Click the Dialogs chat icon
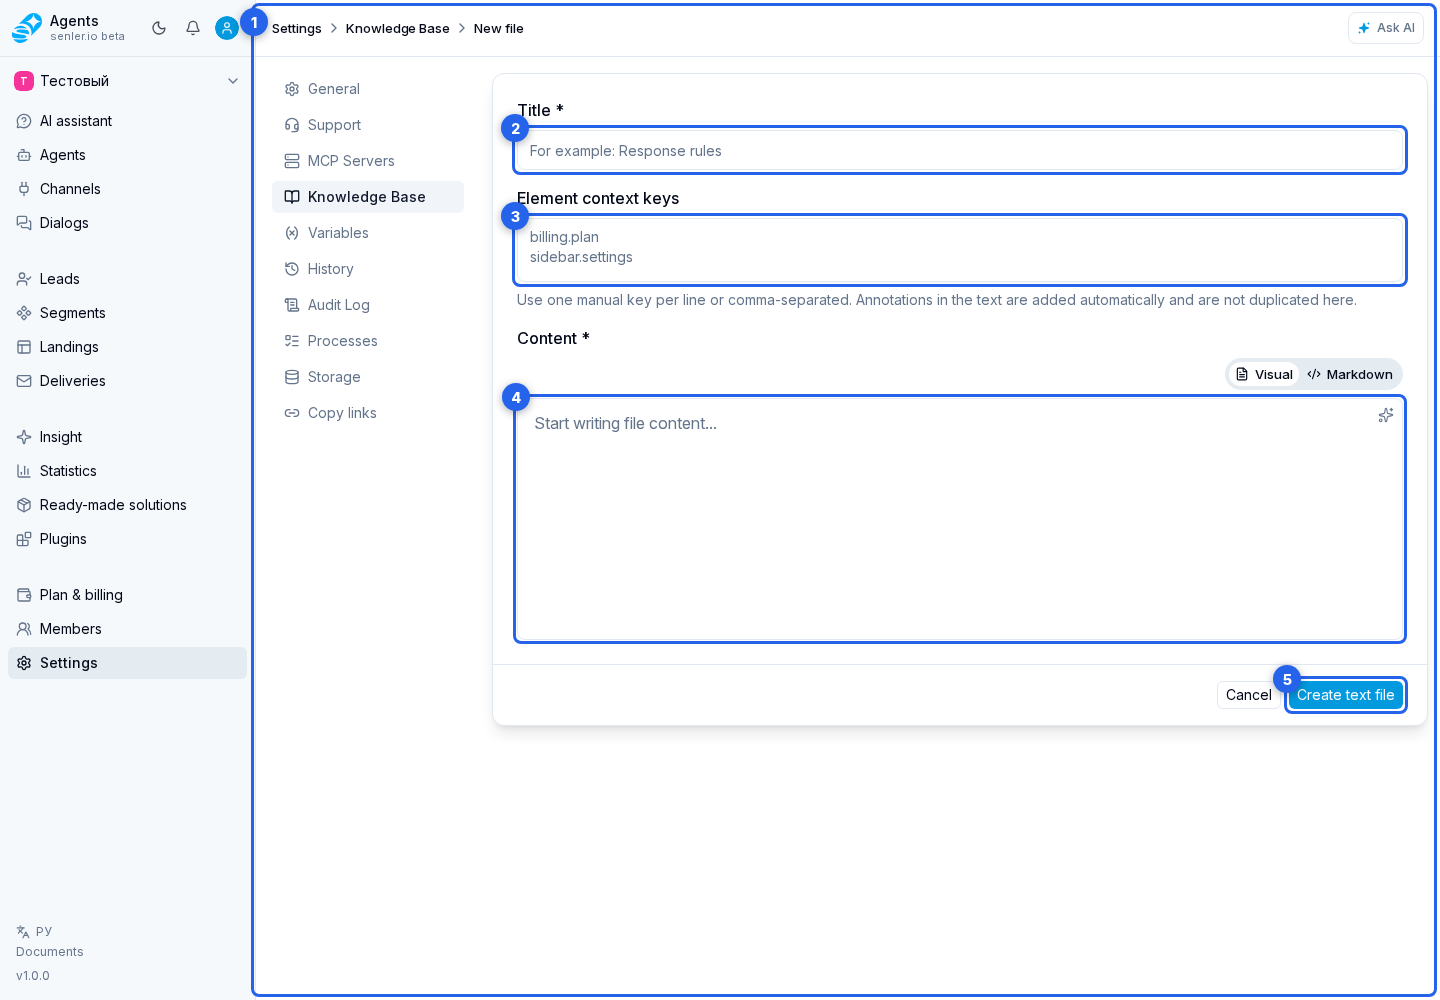Screen dimensions: 1440x1000 tap(24, 223)
